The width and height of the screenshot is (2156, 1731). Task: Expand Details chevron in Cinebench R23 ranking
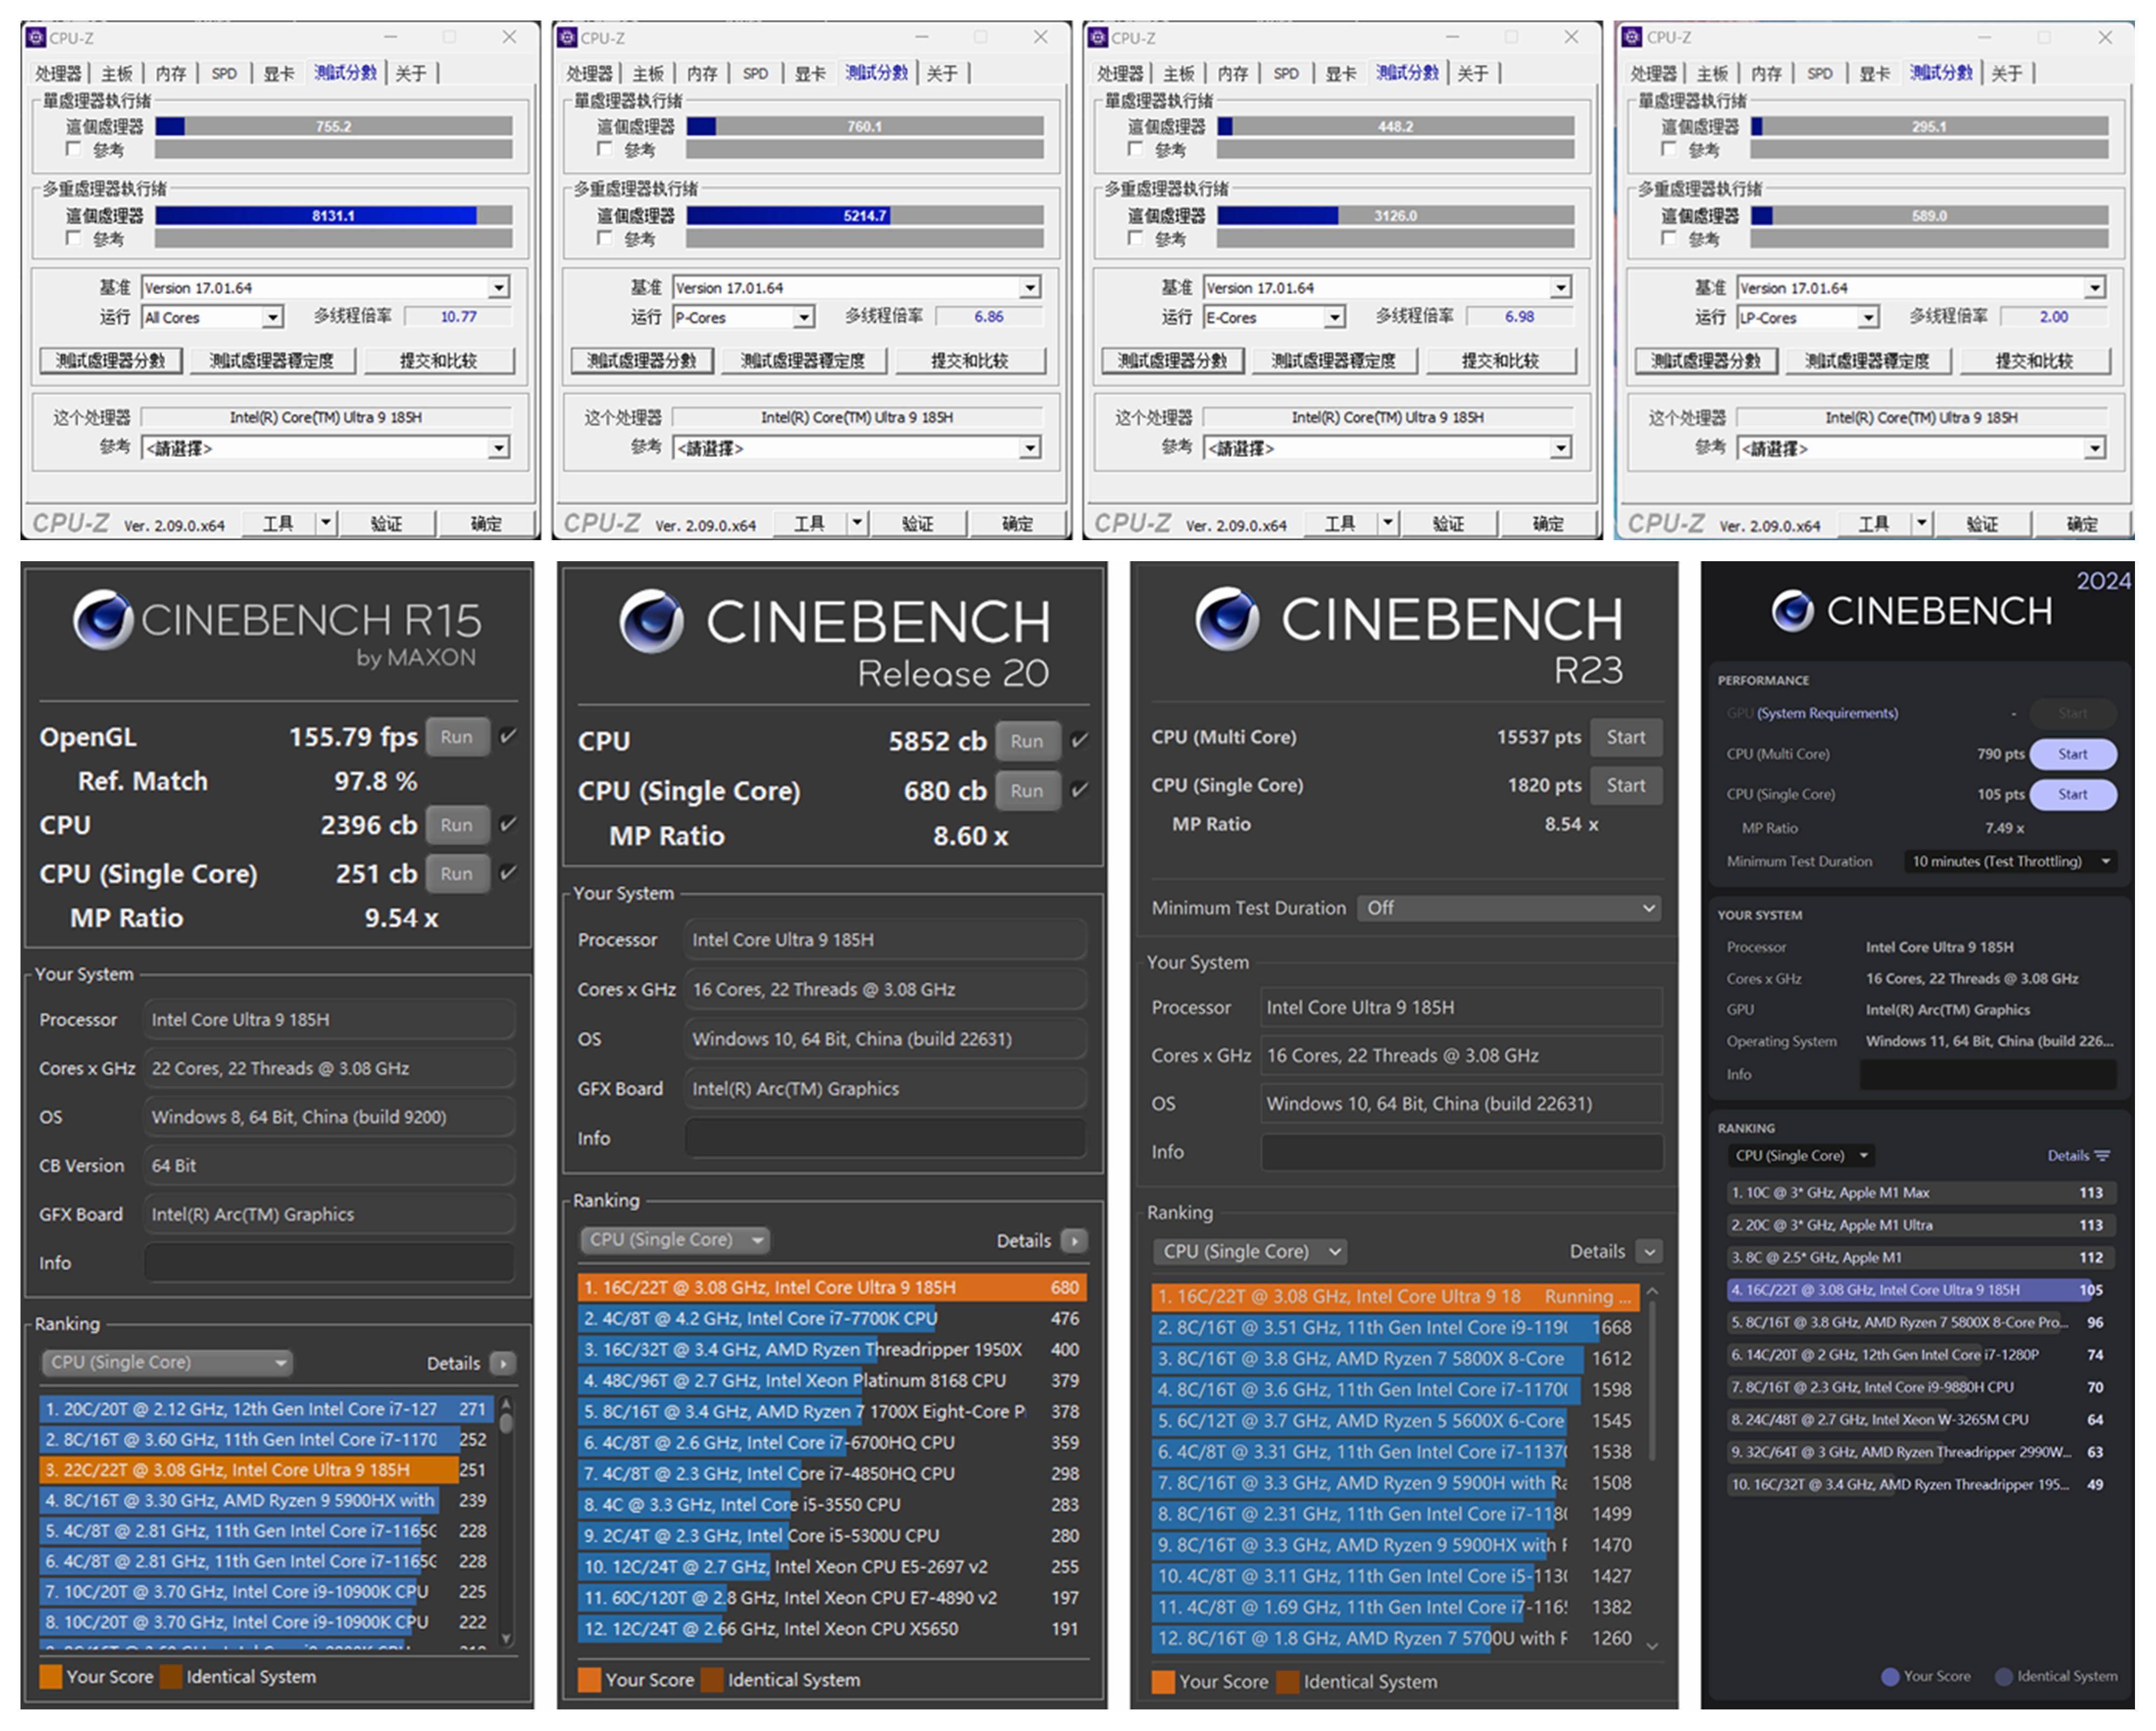click(x=1649, y=1252)
